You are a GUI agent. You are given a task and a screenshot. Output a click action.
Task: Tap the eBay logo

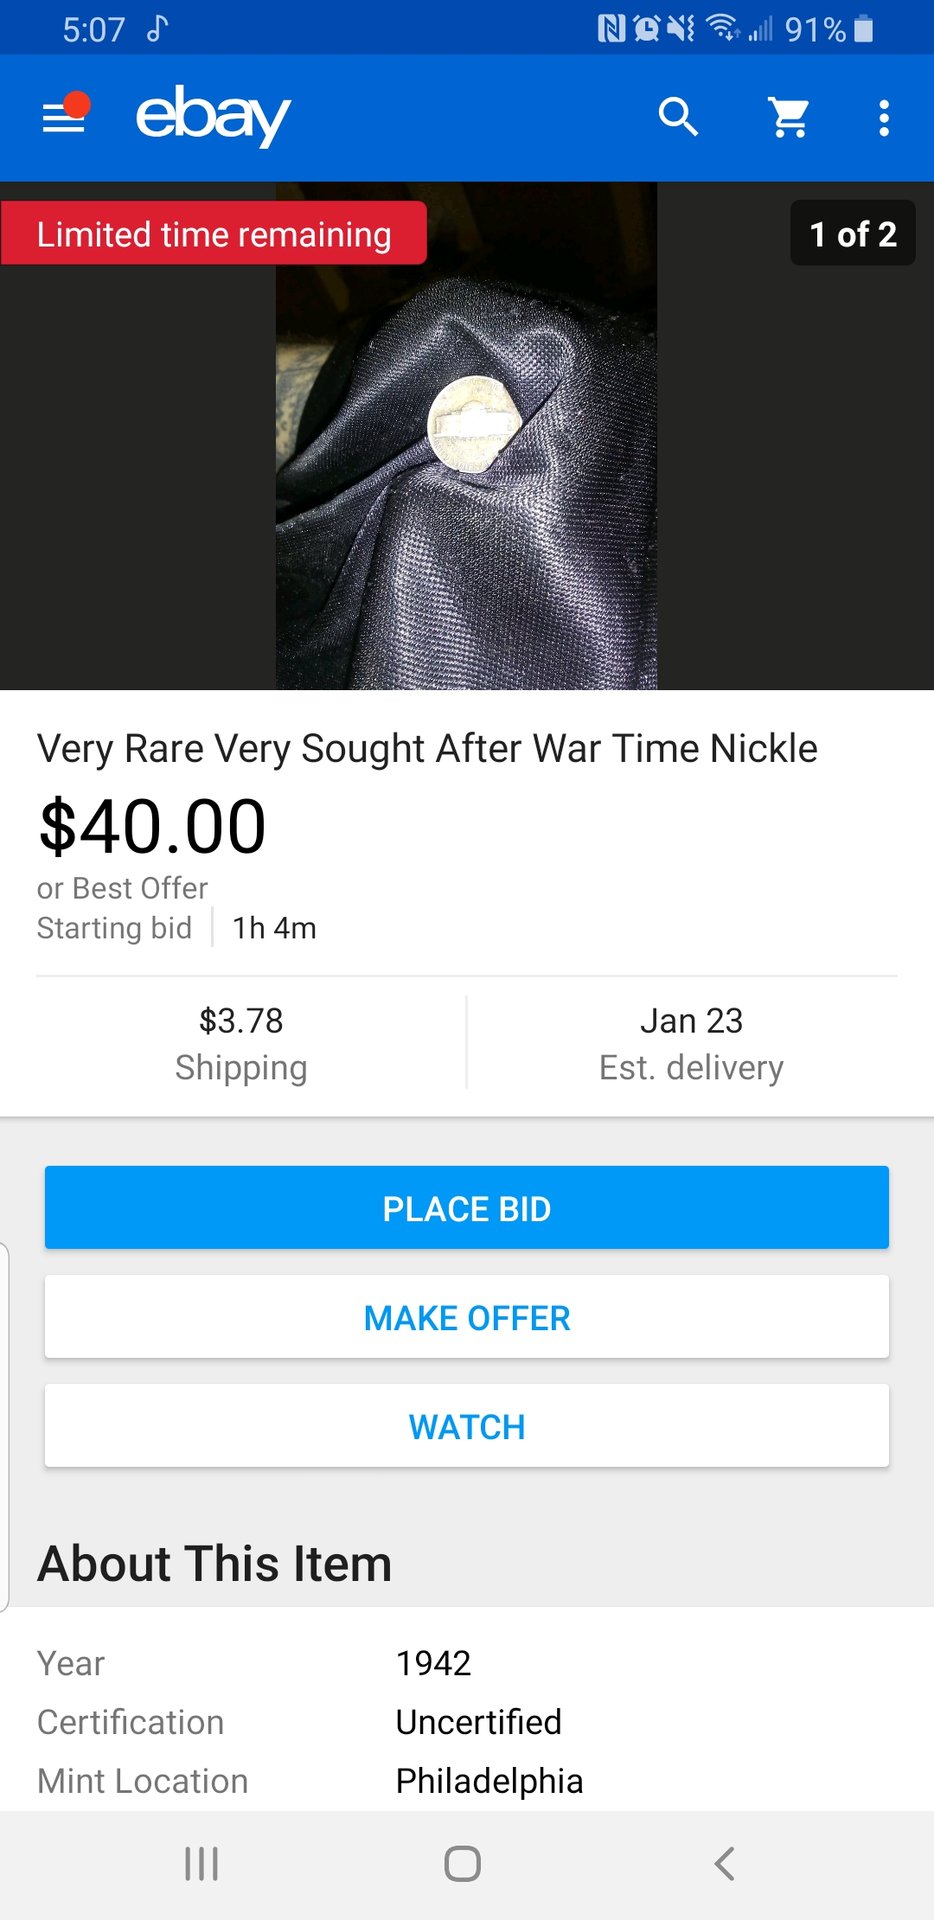tap(213, 116)
